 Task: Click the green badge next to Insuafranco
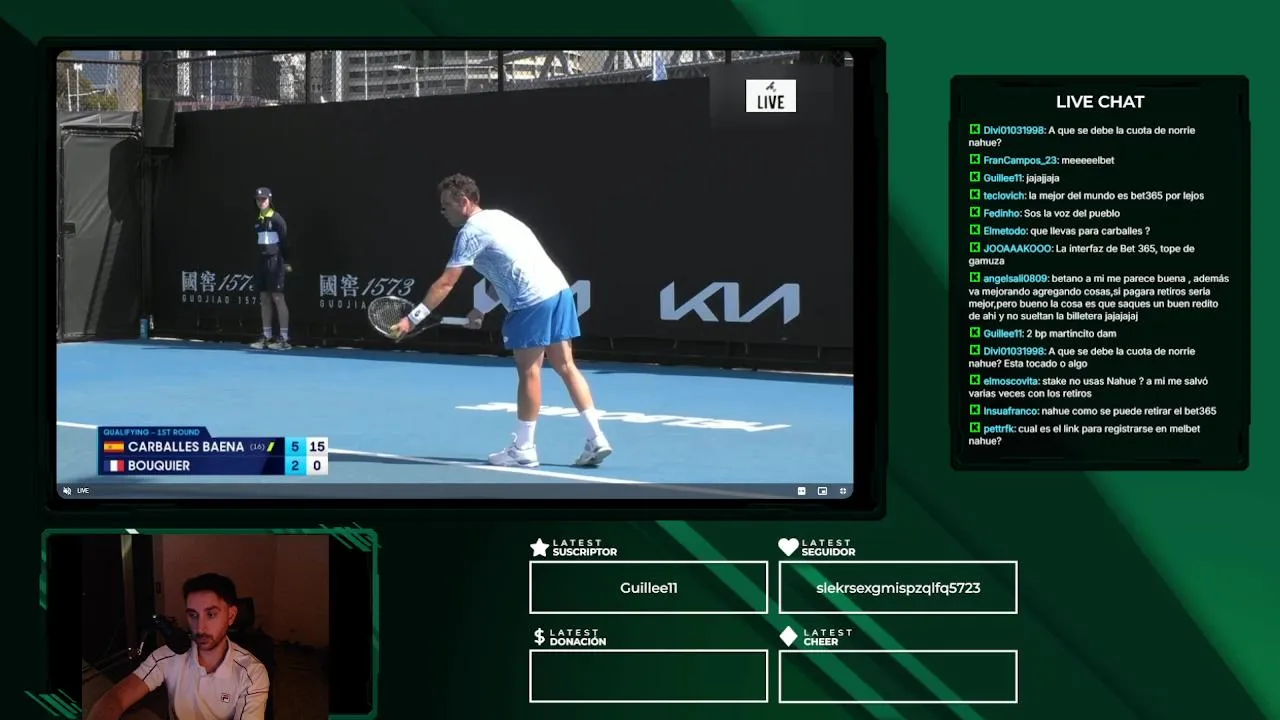(974, 410)
